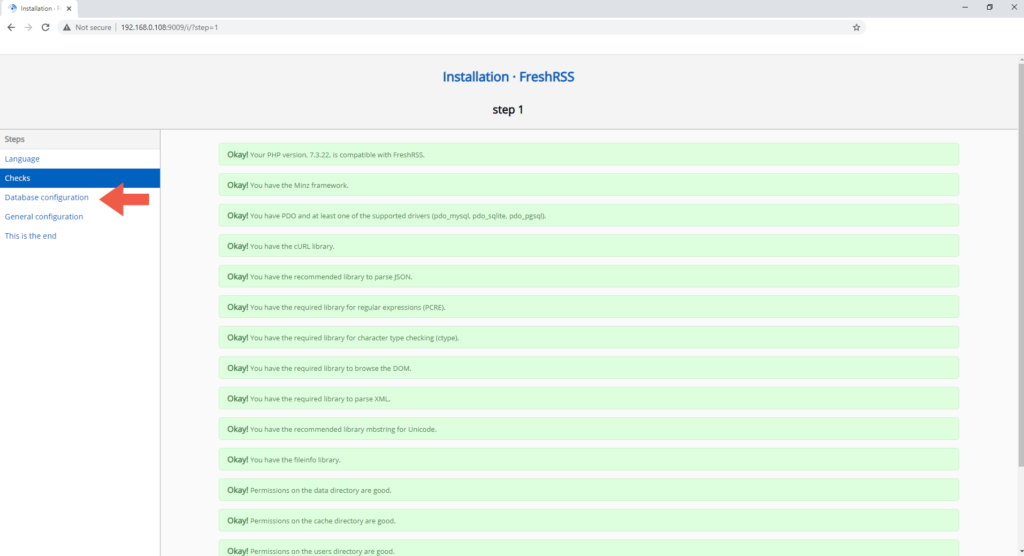Click the cURL library okay message
Viewport: 1024px width, 556px height.
click(588, 246)
